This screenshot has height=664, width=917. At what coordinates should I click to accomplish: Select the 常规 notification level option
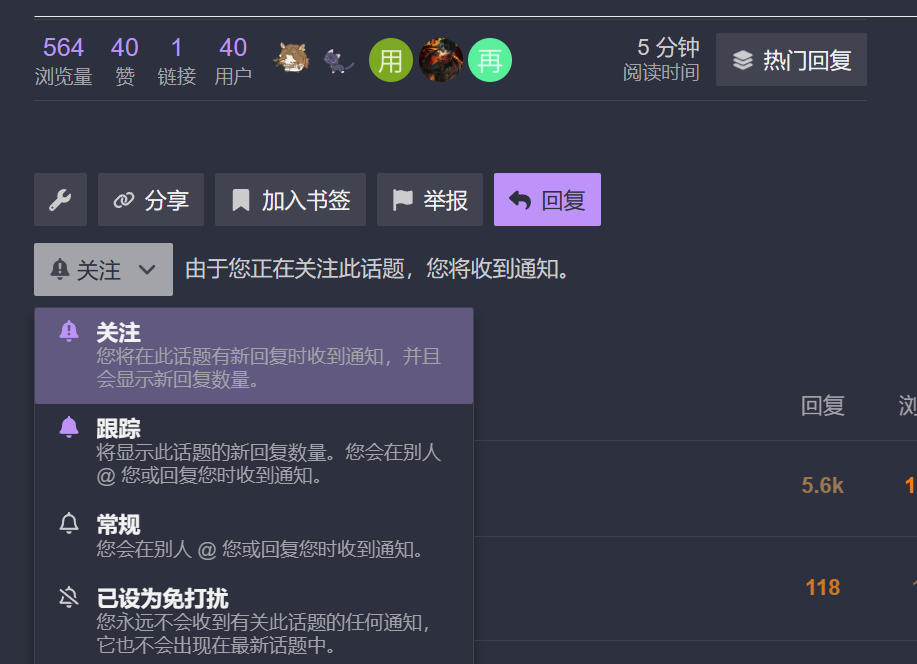pos(254,536)
